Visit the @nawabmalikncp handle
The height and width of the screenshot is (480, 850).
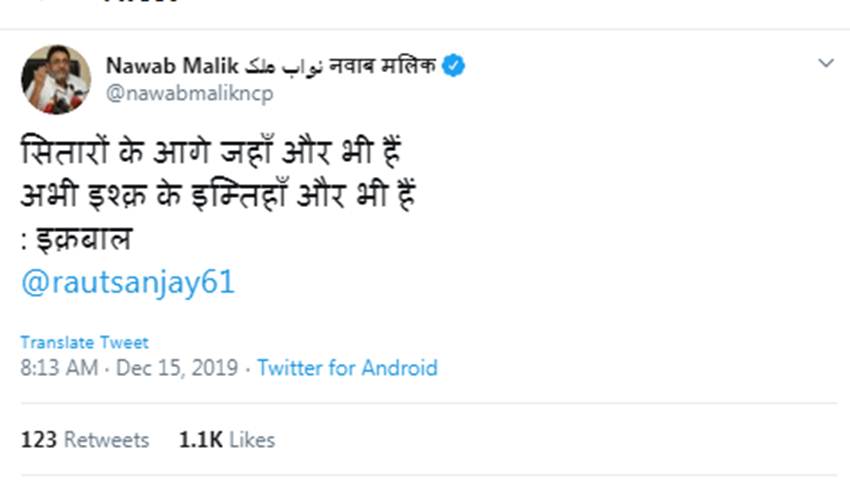tap(188, 93)
